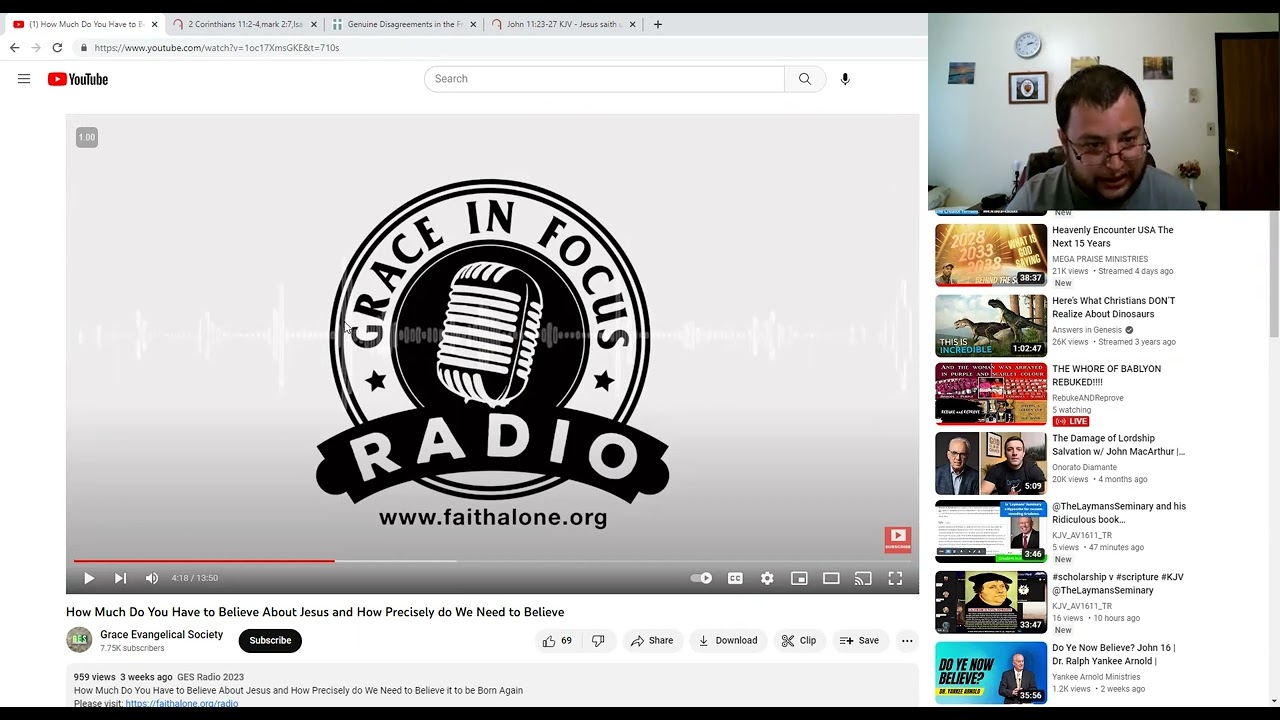
Task: Click the channel subscribe watermark in player
Action: [x=898, y=540]
